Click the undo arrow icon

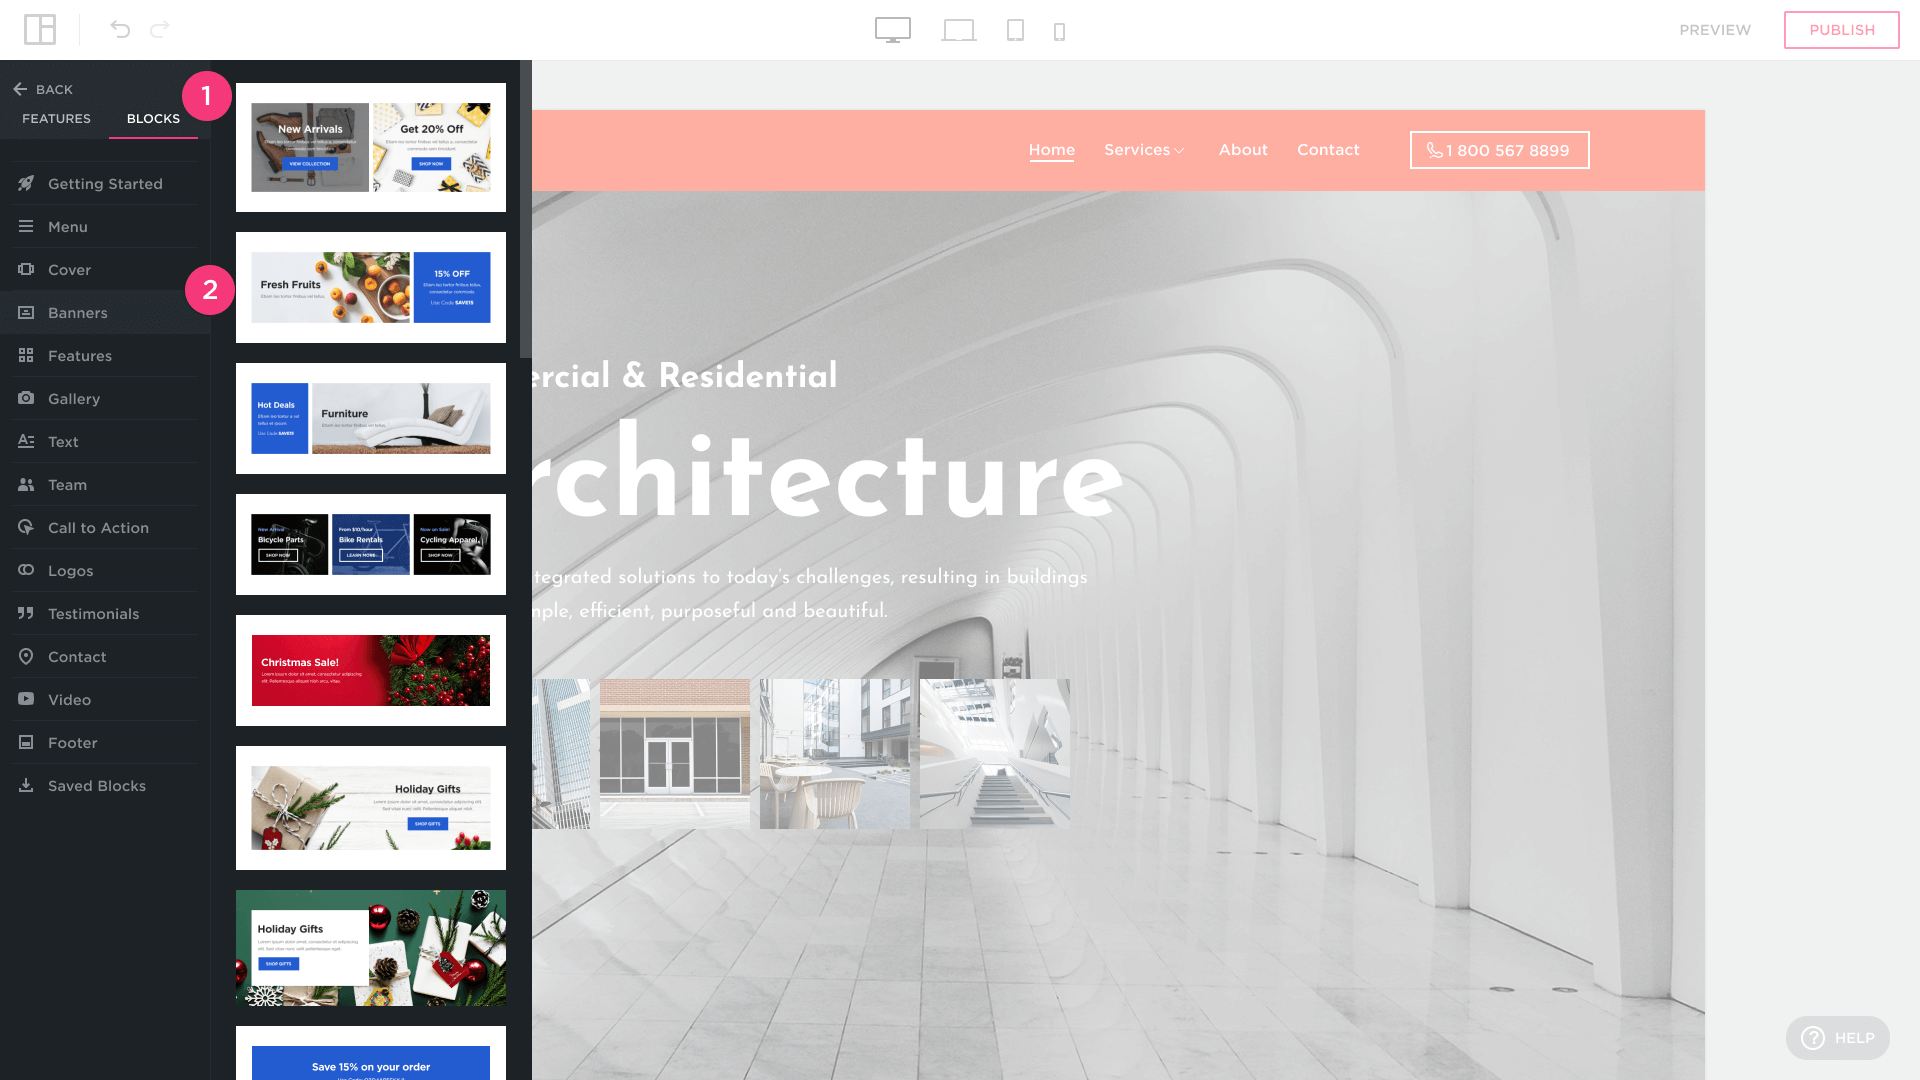click(120, 30)
